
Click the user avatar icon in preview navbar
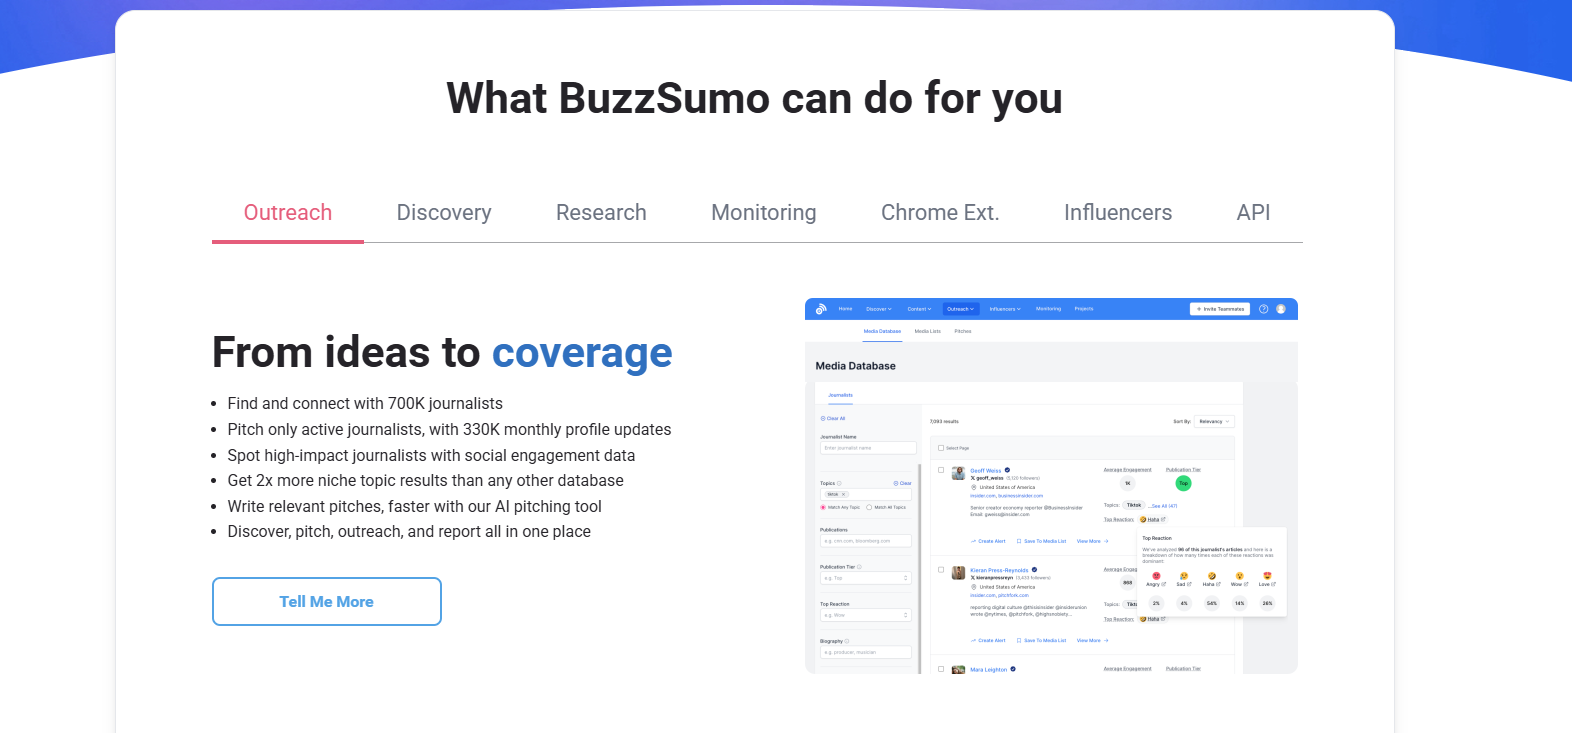coord(1281,309)
